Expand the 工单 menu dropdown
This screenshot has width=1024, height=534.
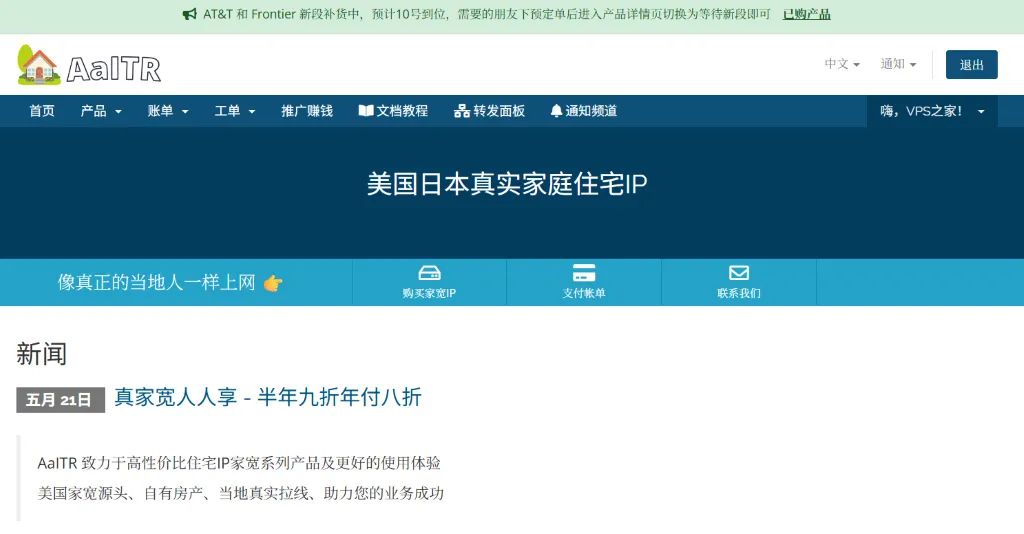(234, 111)
